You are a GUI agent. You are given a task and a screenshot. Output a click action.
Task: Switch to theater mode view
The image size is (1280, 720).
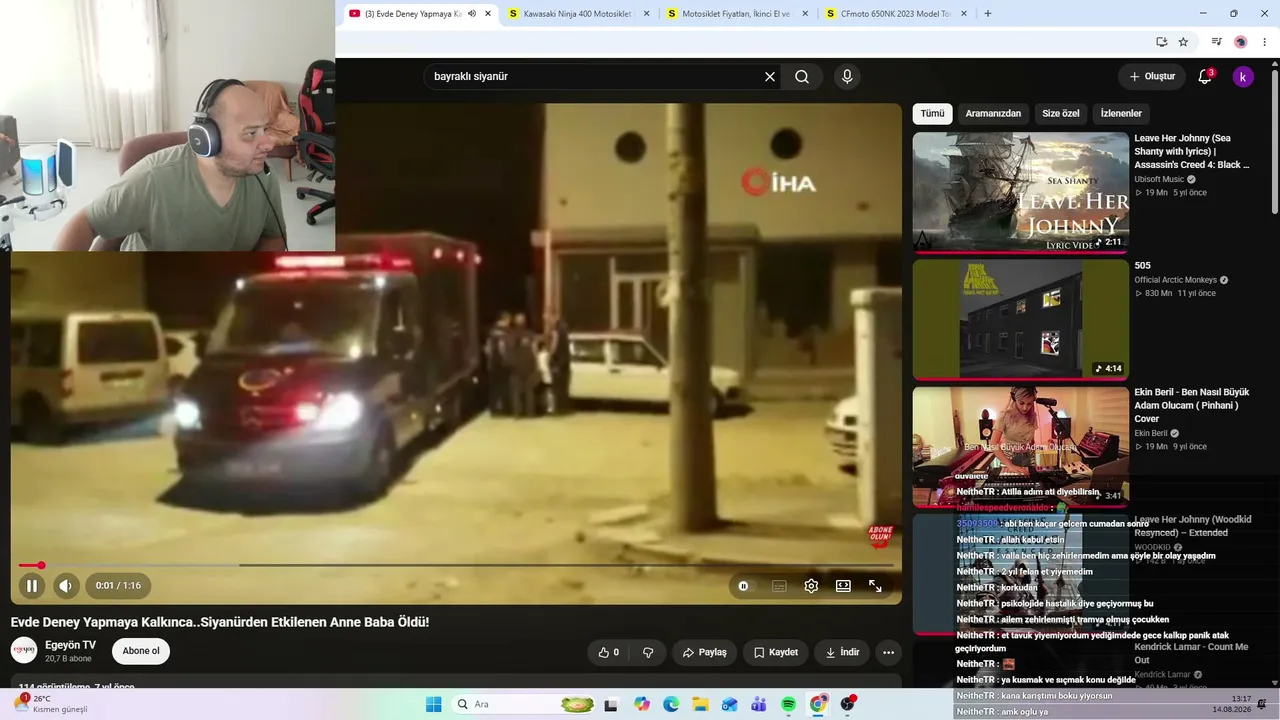[x=843, y=586]
